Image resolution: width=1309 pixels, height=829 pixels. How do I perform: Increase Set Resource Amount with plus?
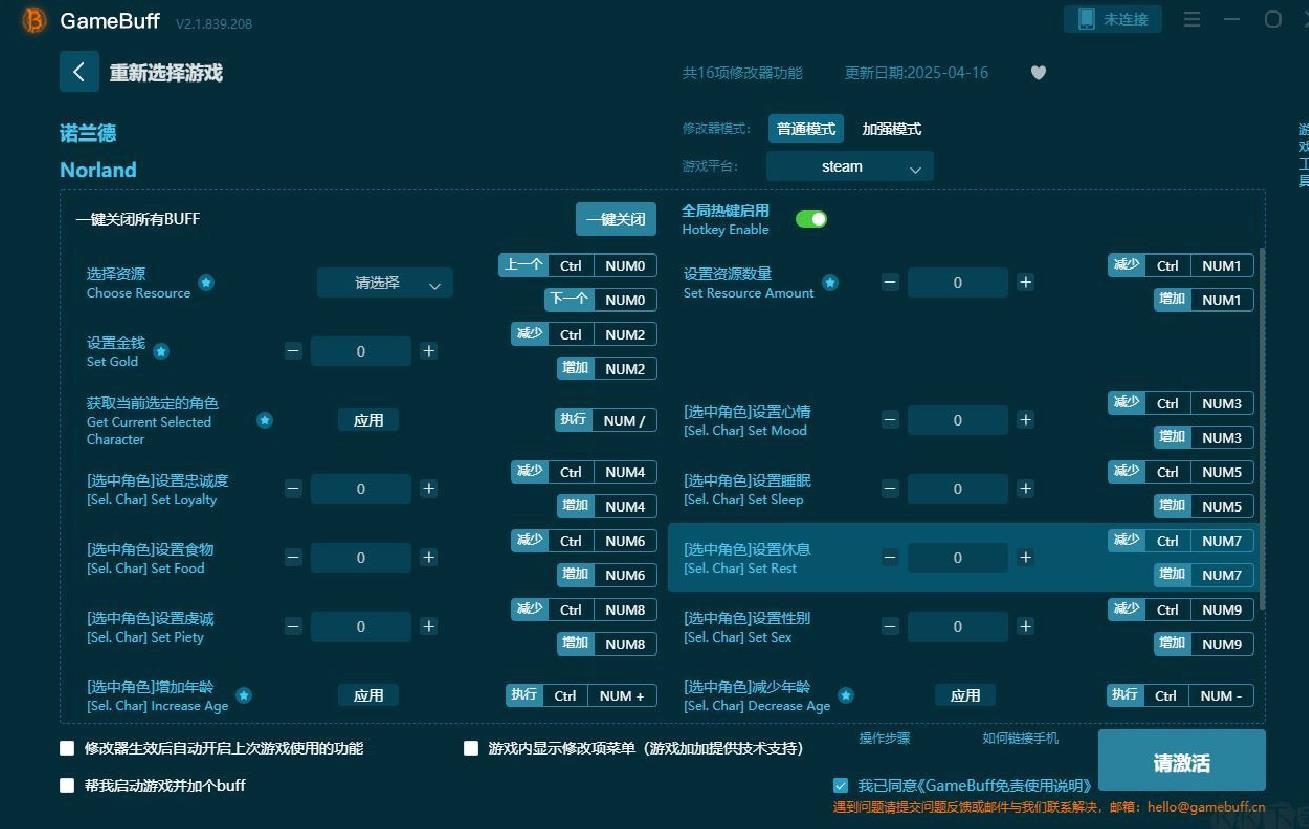point(1026,283)
